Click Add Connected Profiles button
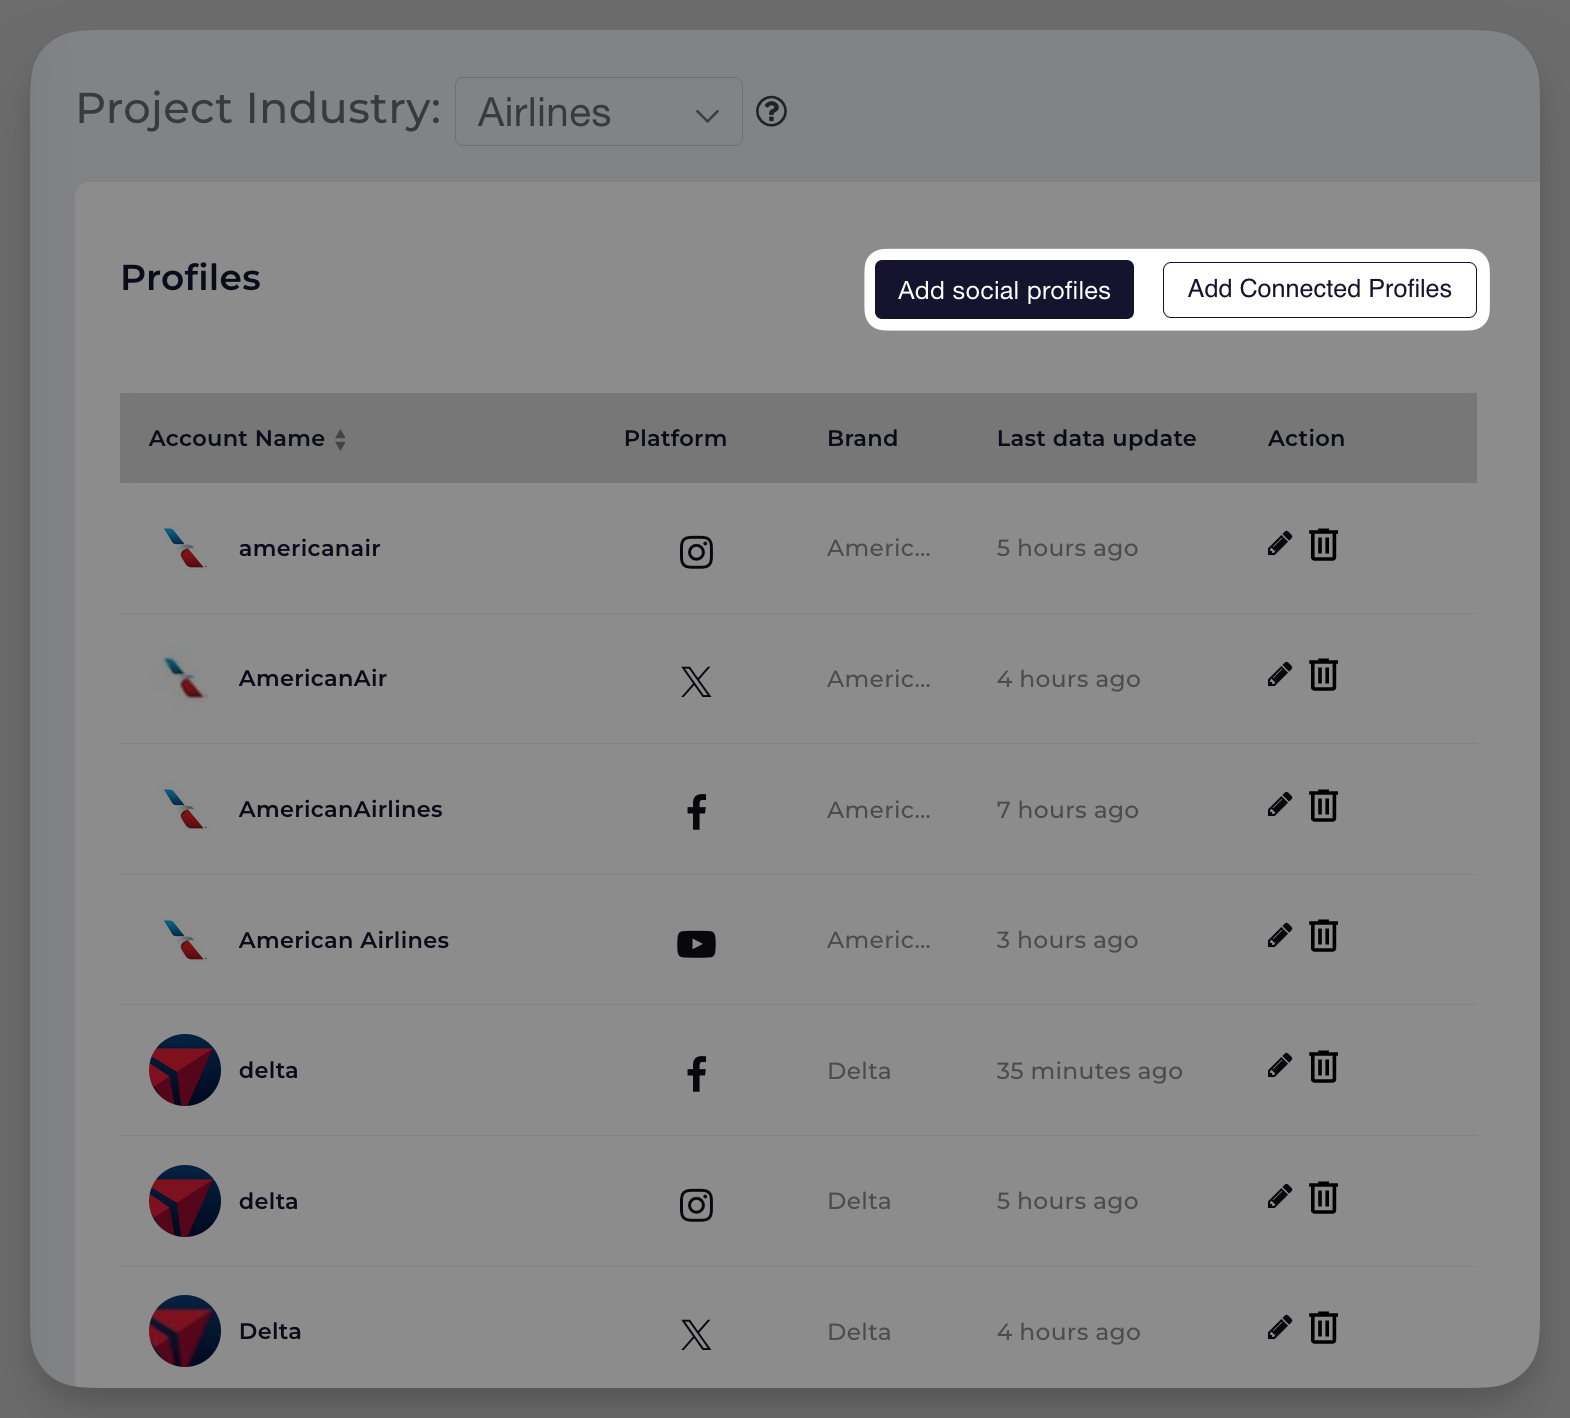 [1319, 289]
